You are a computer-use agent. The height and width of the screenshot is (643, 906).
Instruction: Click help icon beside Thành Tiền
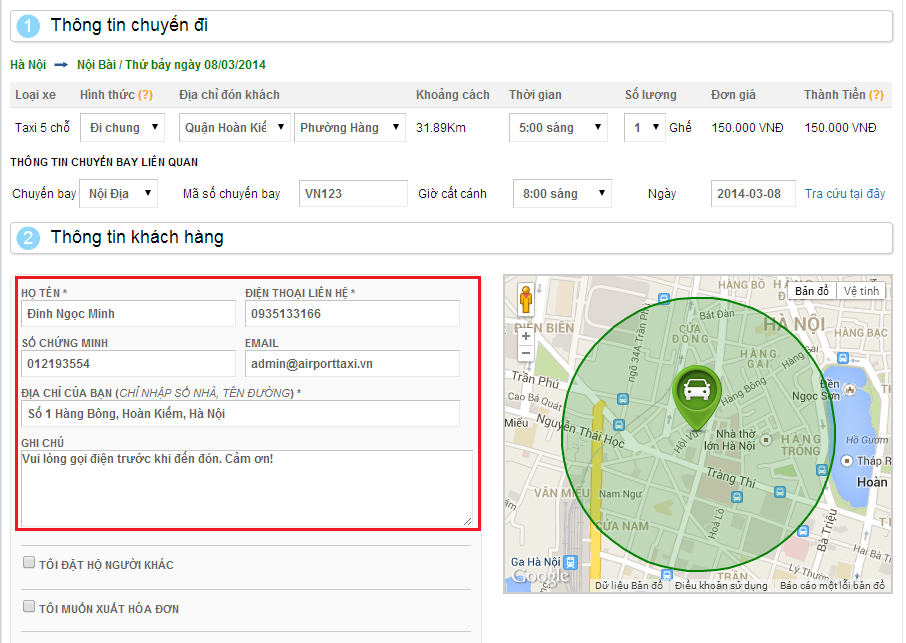[x=877, y=95]
